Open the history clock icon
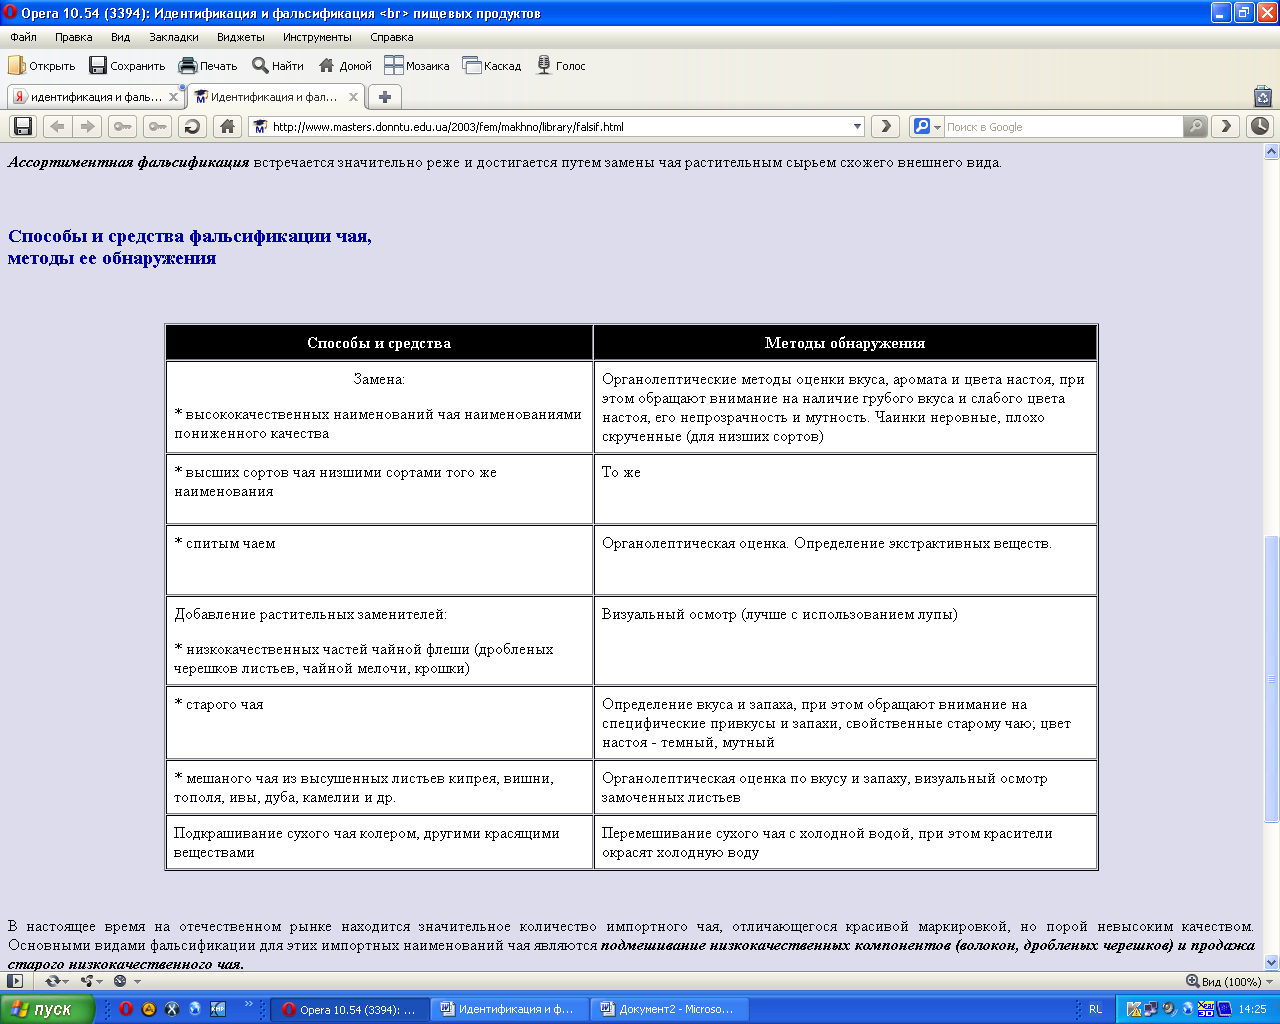Viewport: 1280px width, 1024px height. click(x=1260, y=127)
